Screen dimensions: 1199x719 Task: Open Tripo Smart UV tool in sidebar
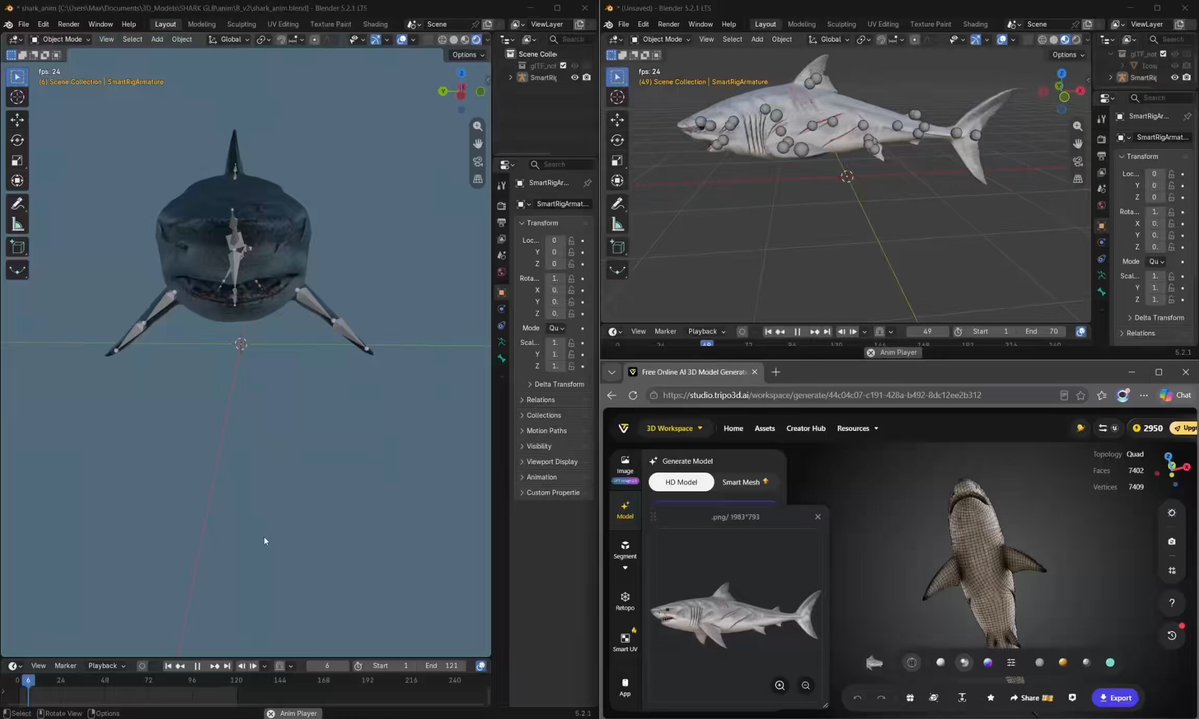click(625, 641)
